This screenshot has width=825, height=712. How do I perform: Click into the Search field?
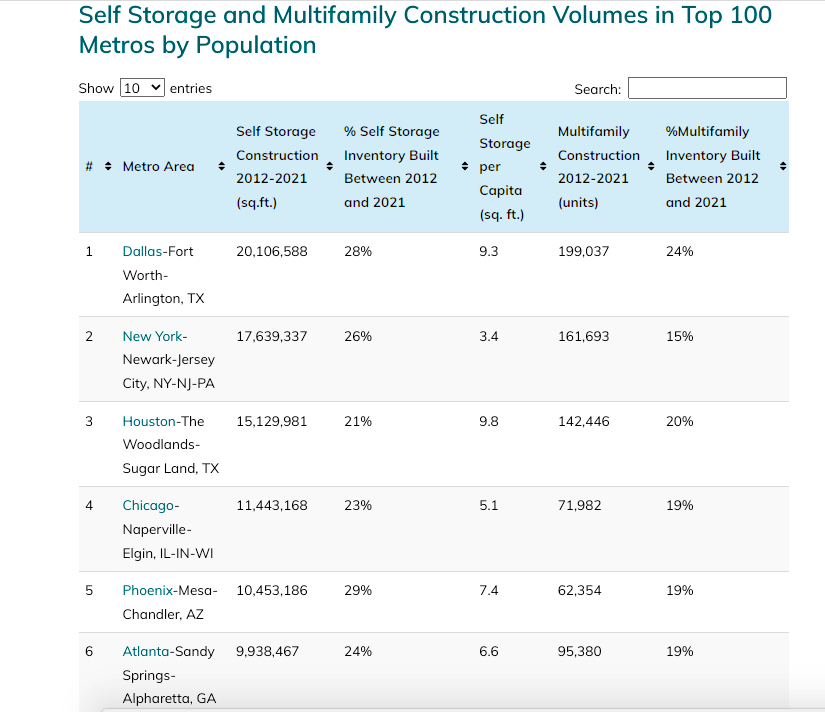tap(706, 88)
